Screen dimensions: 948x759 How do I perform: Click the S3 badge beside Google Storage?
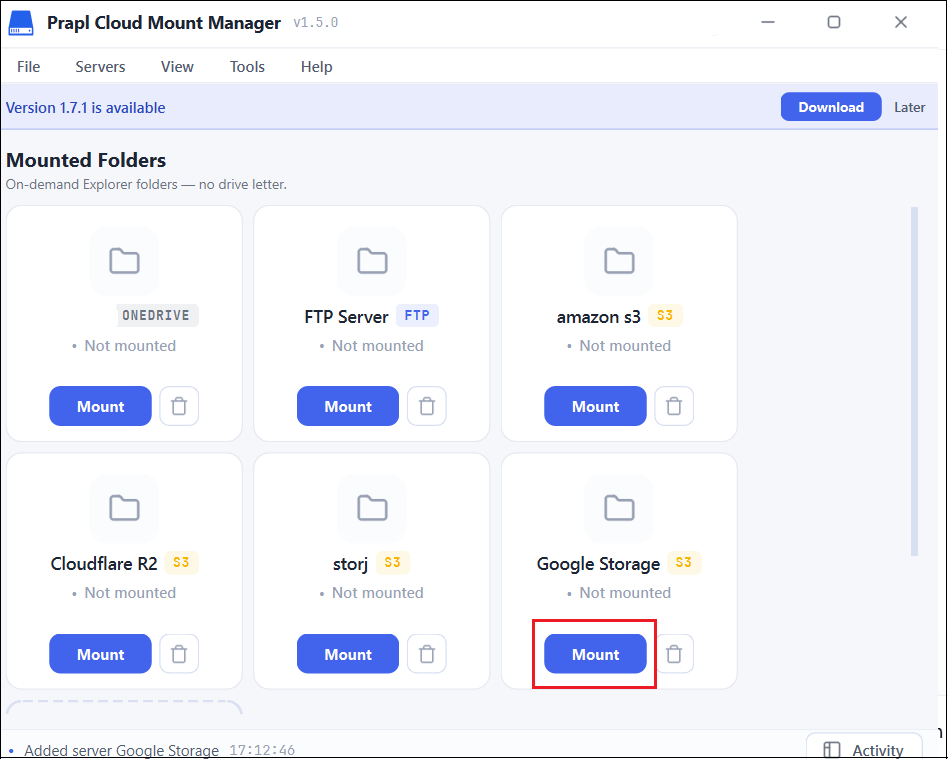684,562
